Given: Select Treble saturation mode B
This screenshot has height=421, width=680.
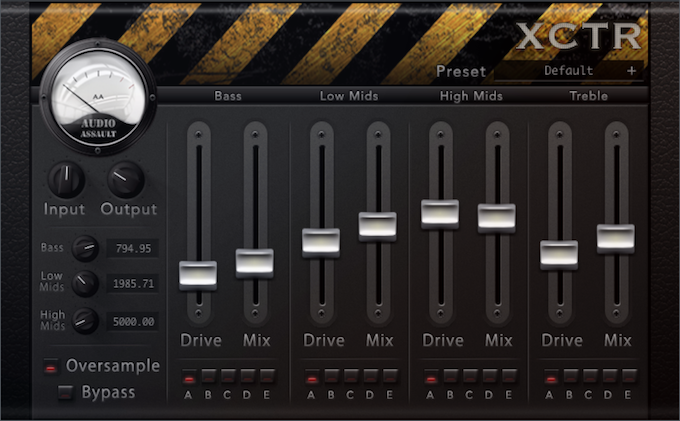Looking at the screenshot, I should tap(570, 376).
